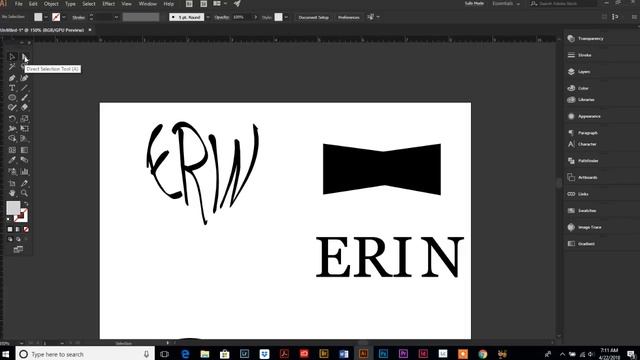This screenshot has width=640, height=360.
Task: Change screen mode at toolbar bottom
Action: point(18,249)
